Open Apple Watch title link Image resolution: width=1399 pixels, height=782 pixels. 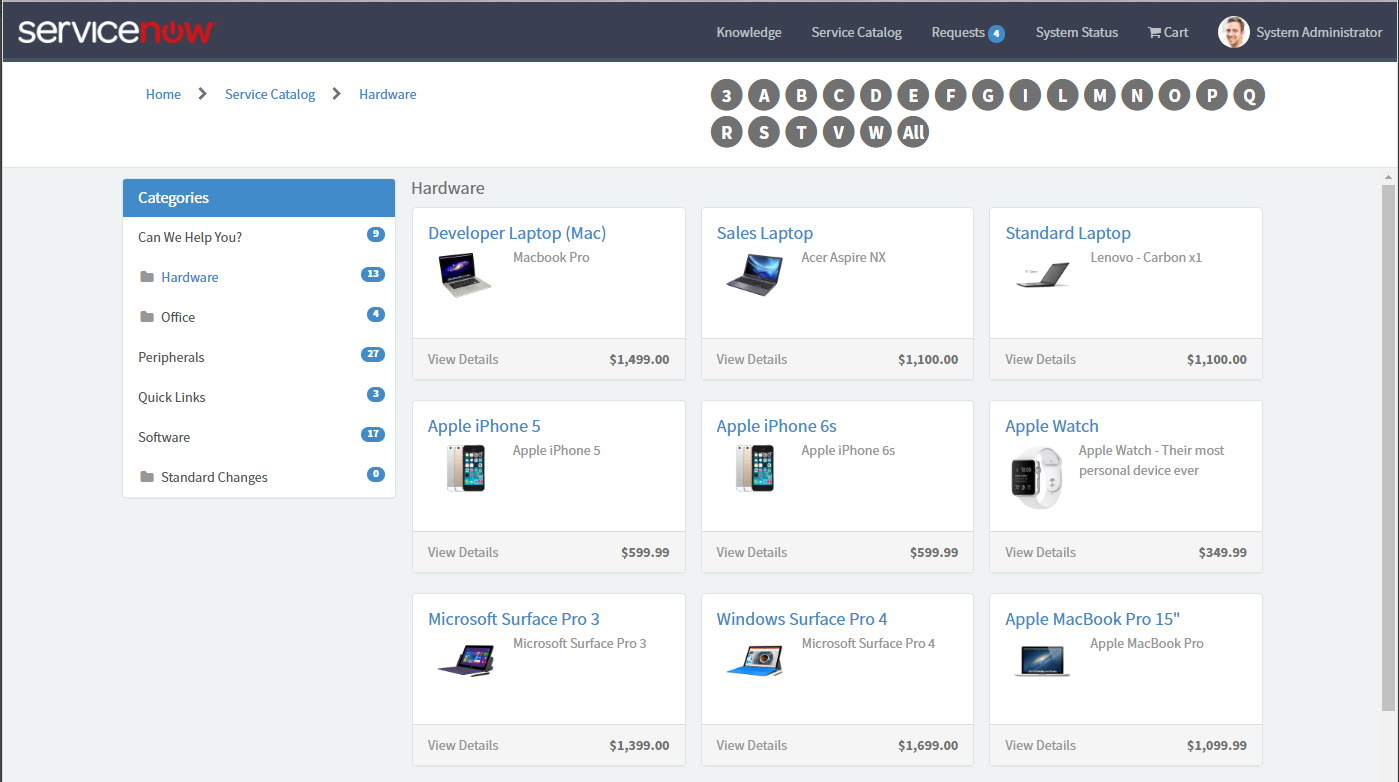1052,426
